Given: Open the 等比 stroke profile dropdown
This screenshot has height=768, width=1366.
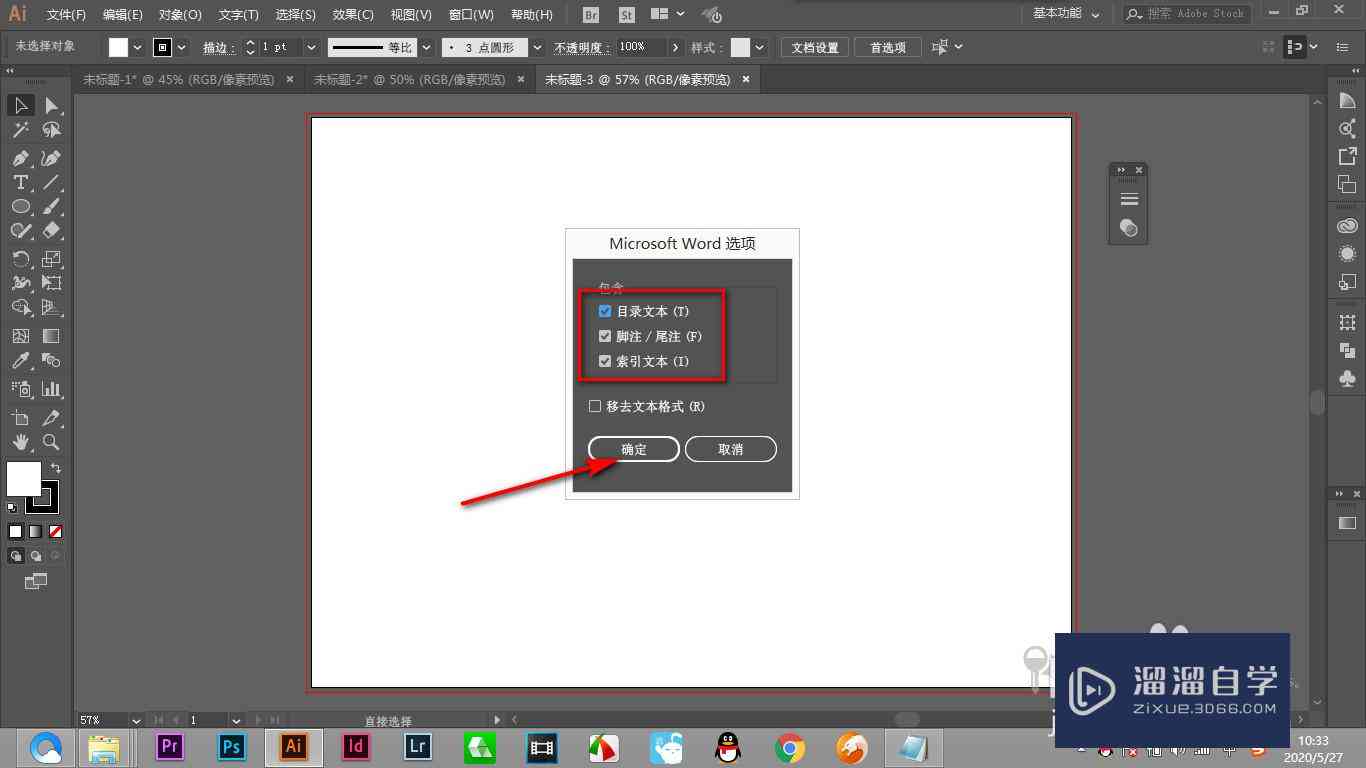Looking at the screenshot, I should pyautogui.click(x=427, y=47).
